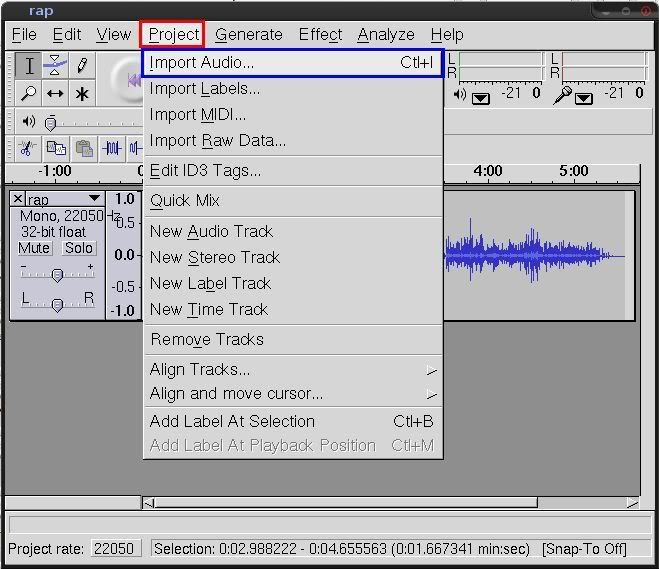The height and width of the screenshot is (569, 659).
Task: Select the Multi-tool asterisk icon
Action: 82,93
